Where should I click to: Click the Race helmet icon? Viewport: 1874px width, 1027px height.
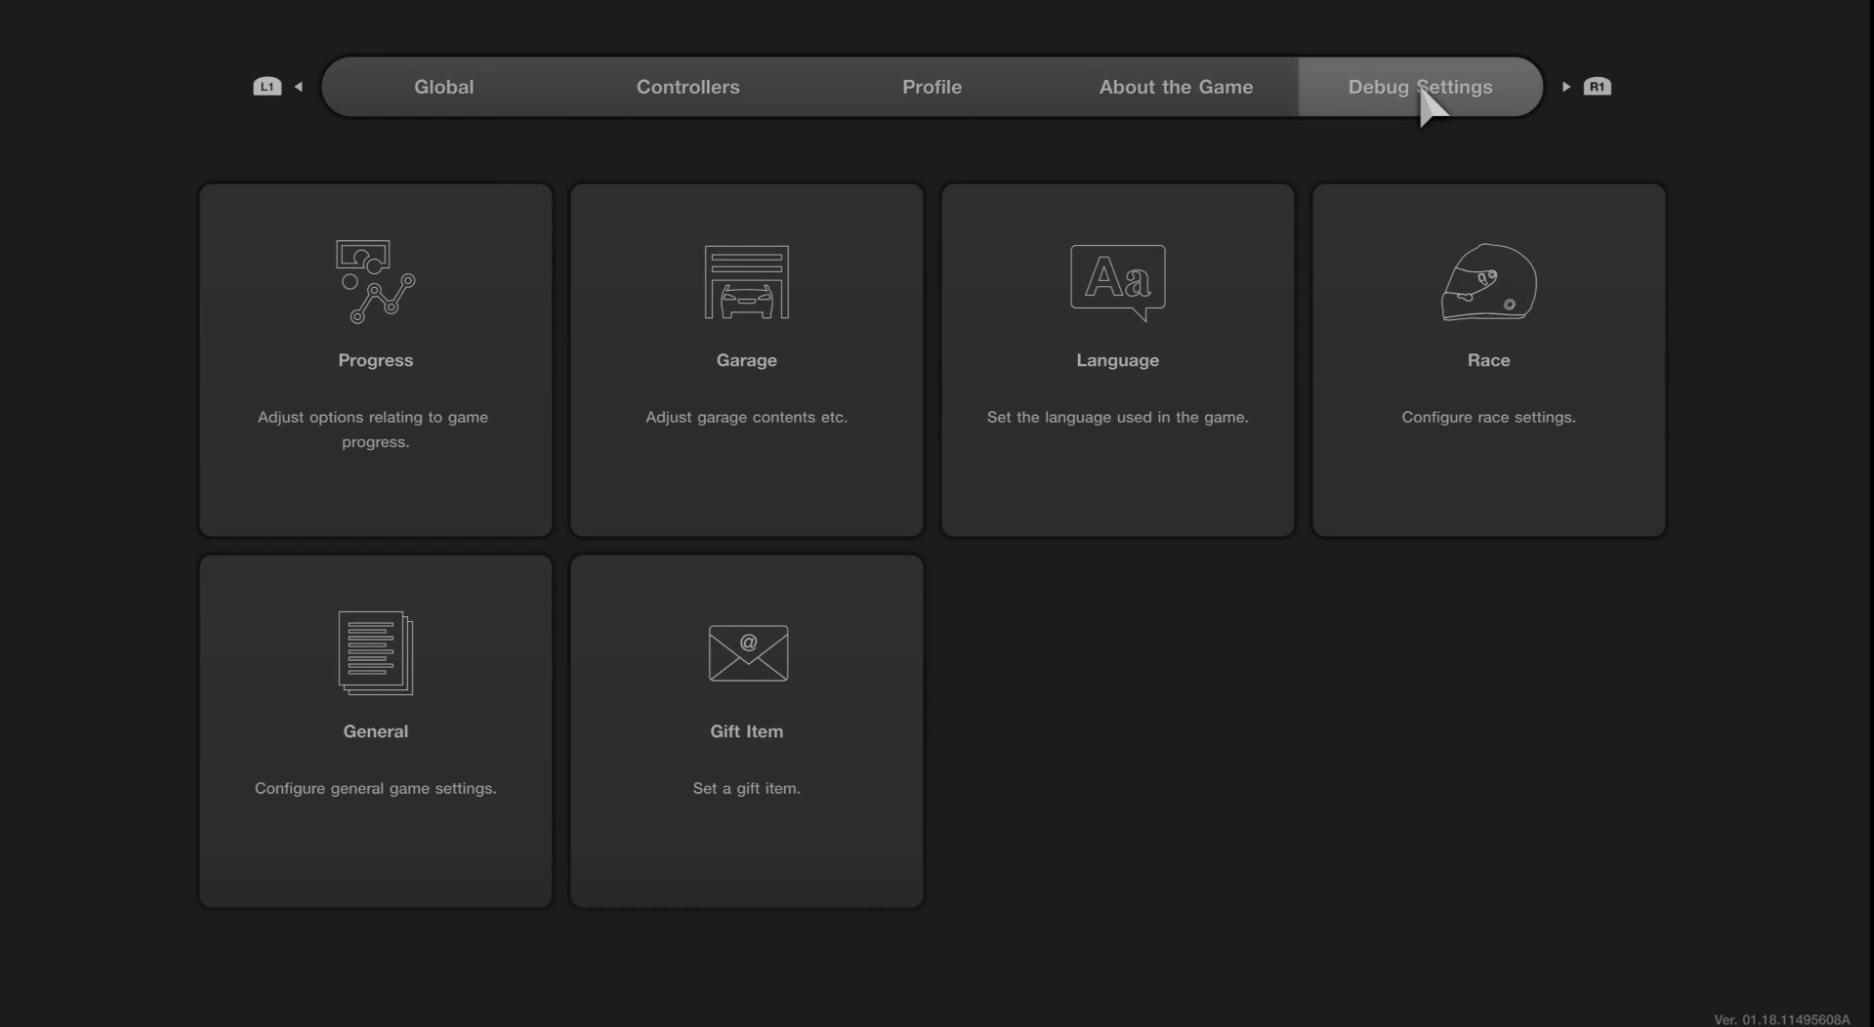tap(1488, 283)
